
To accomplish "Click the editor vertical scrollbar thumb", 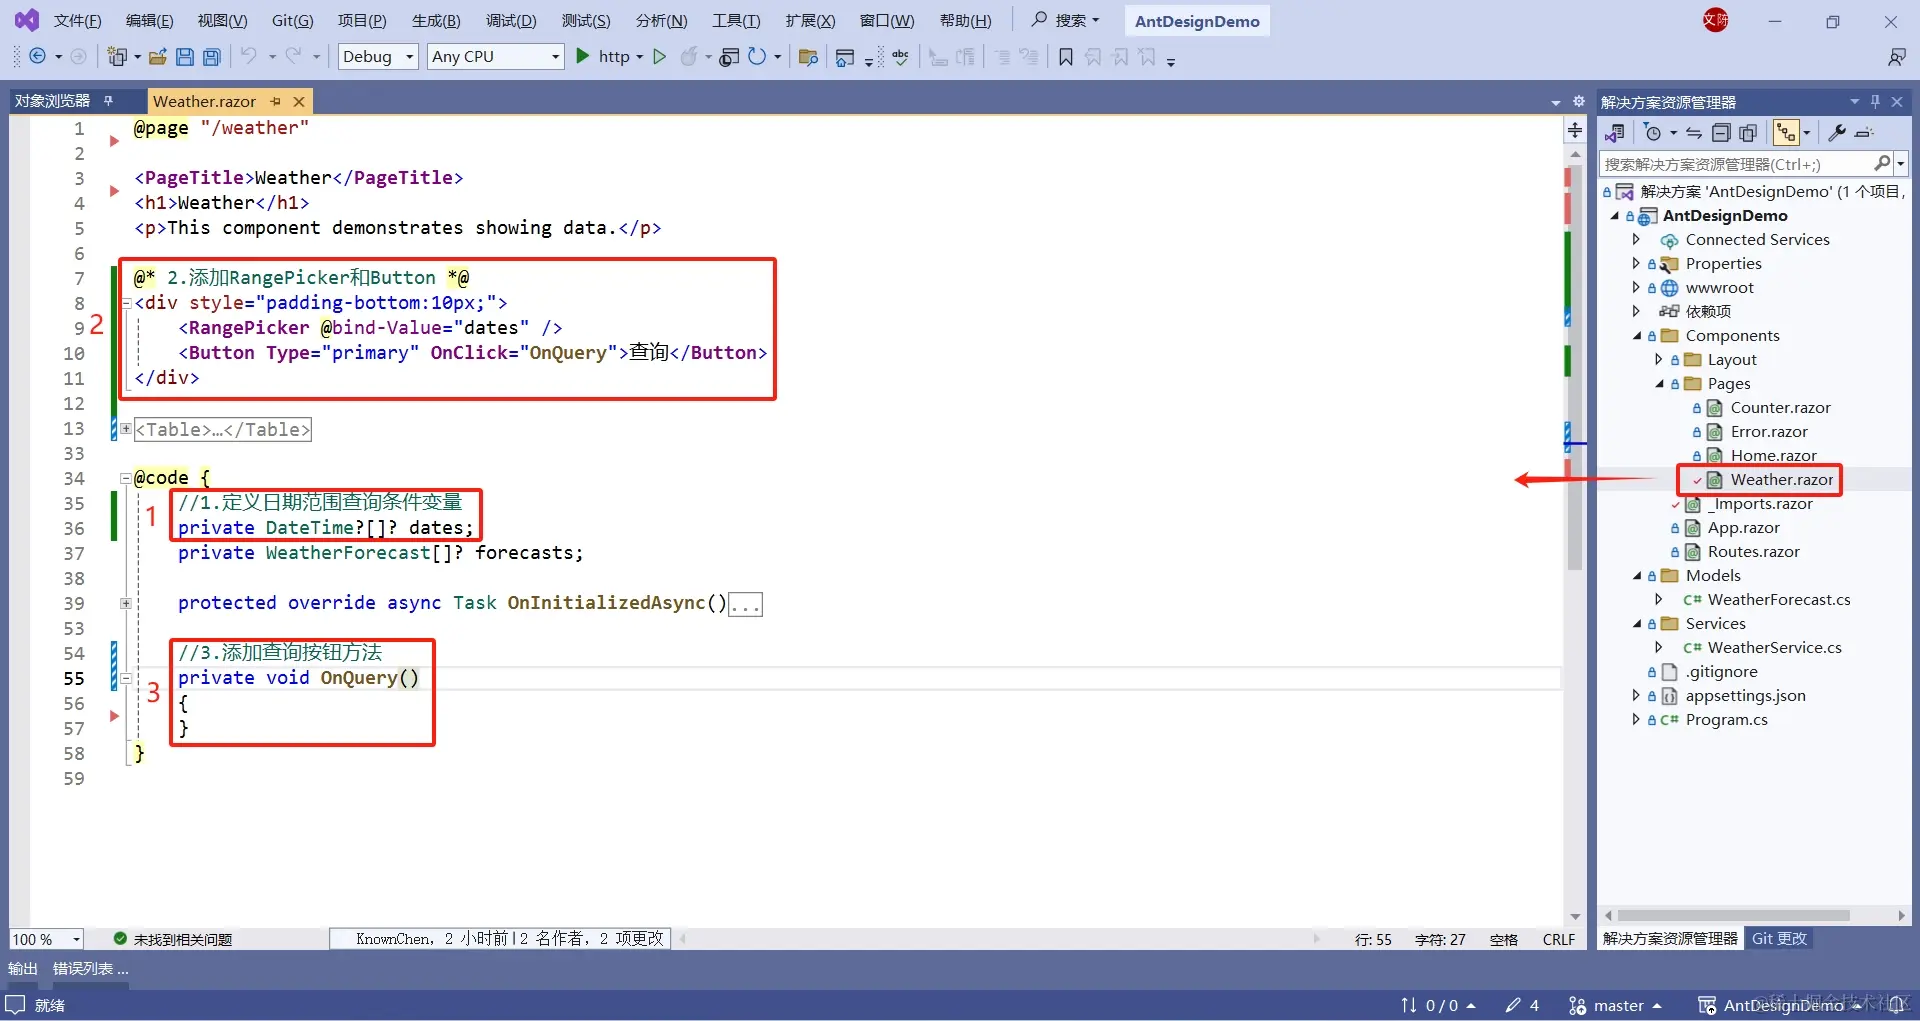I will click(x=1575, y=365).
